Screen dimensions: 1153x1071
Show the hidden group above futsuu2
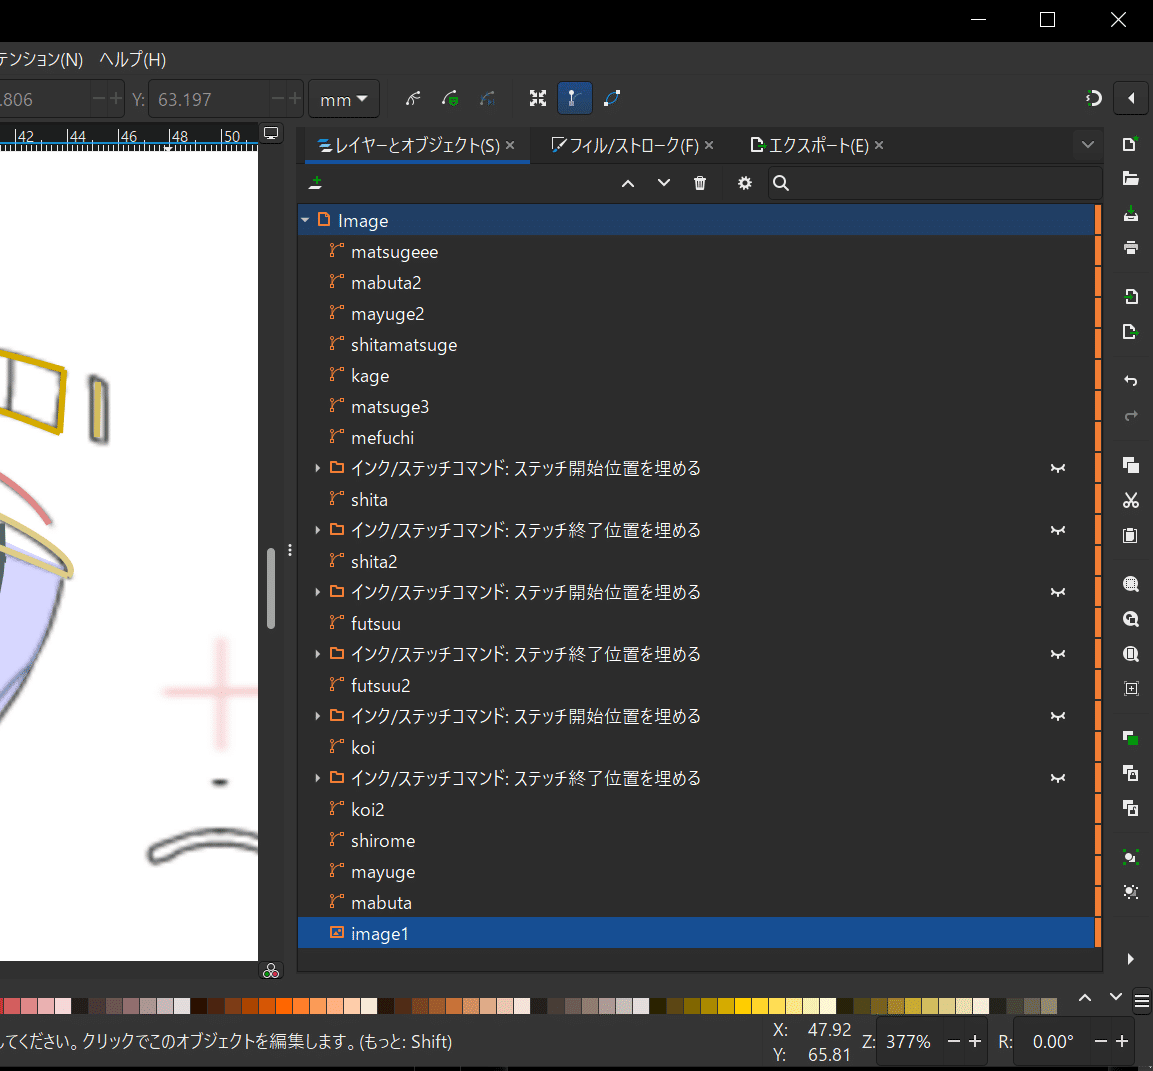(1058, 655)
